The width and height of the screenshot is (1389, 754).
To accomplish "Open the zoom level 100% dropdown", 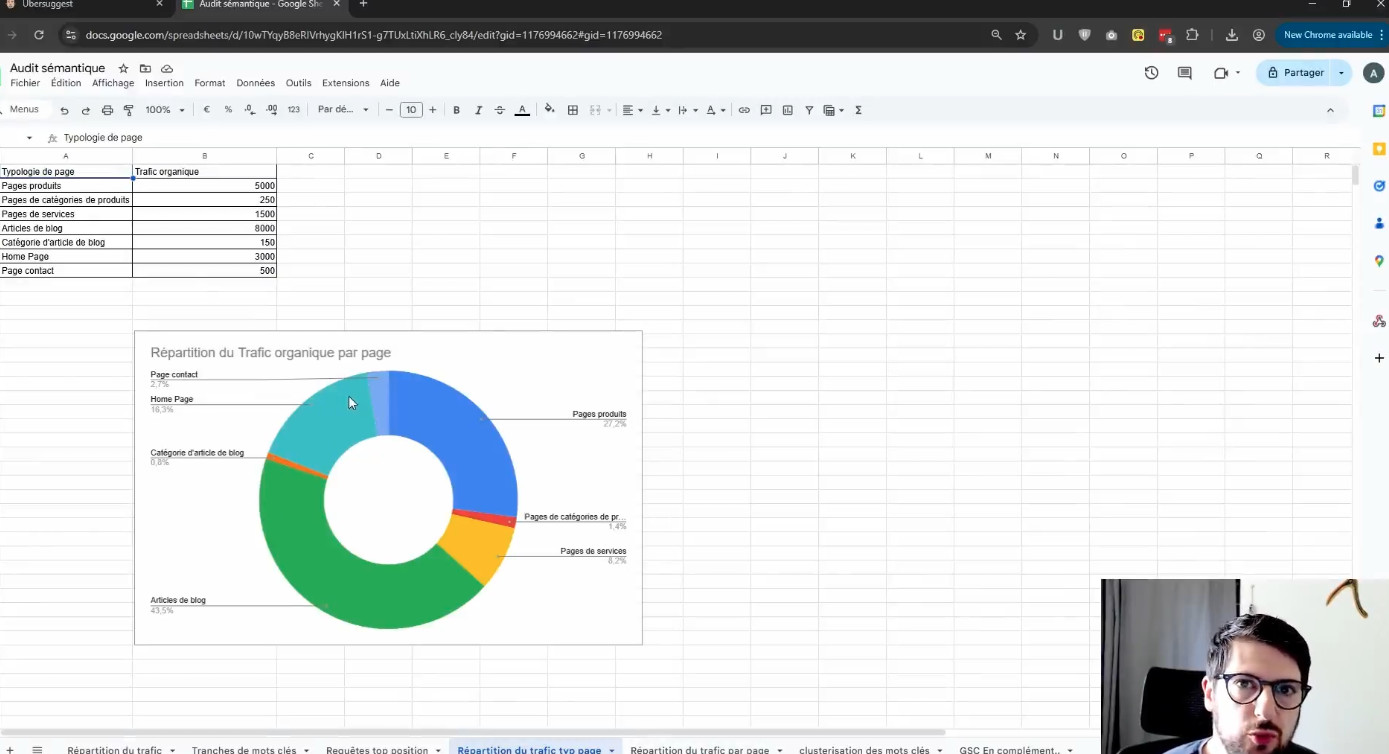I will coord(165,110).
